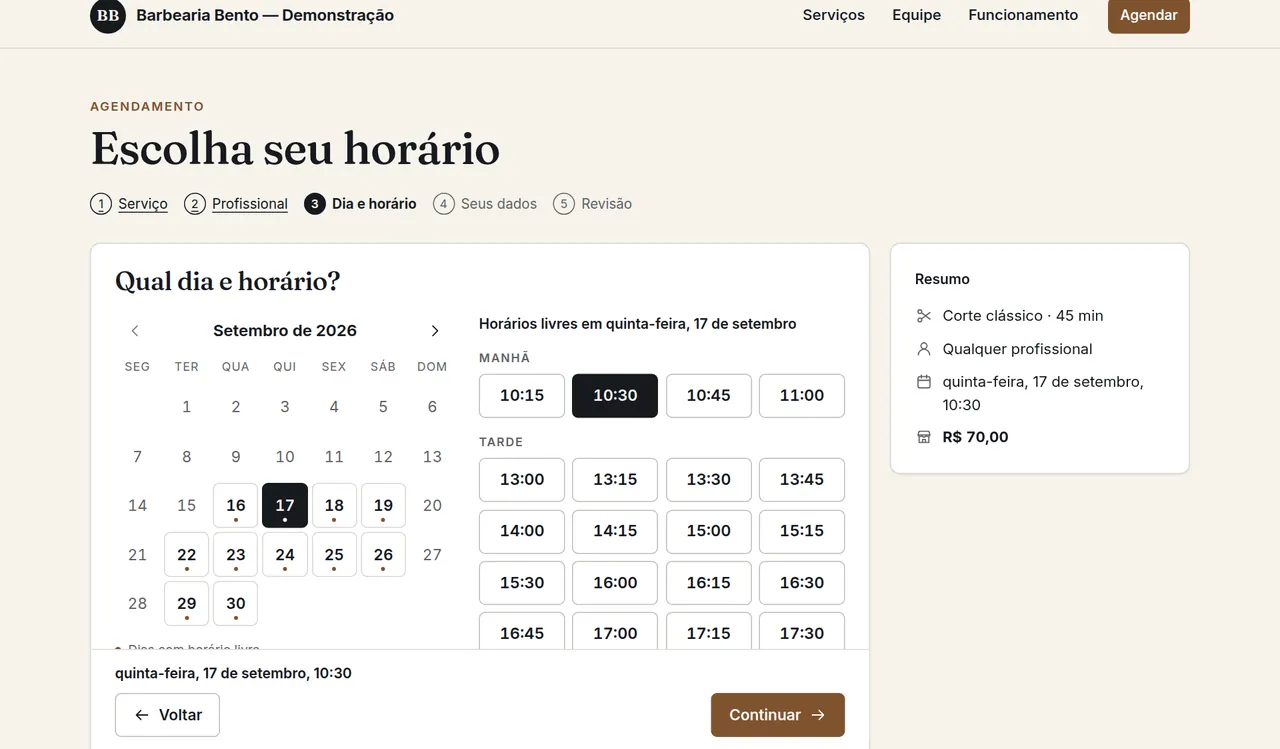Click the Agendar button in header
The image size is (1280, 749).
pos(1149,15)
